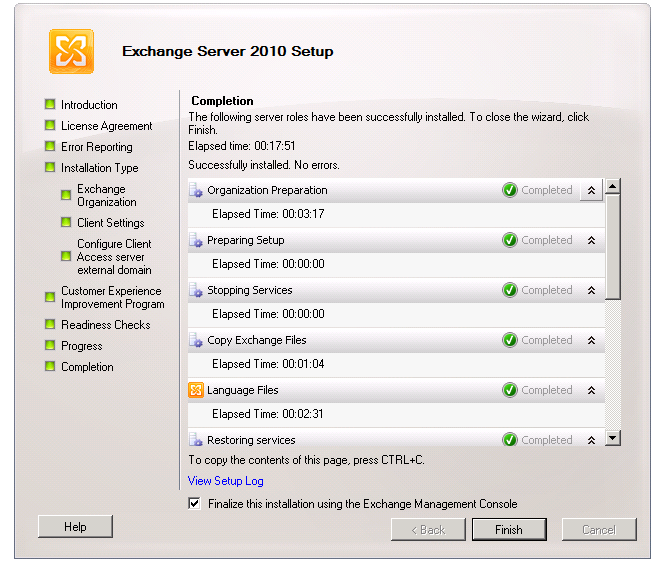Click Elapsed Time 00:01:04 text
The height and width of the screenshot is (562, 661).
pos(268,364)
